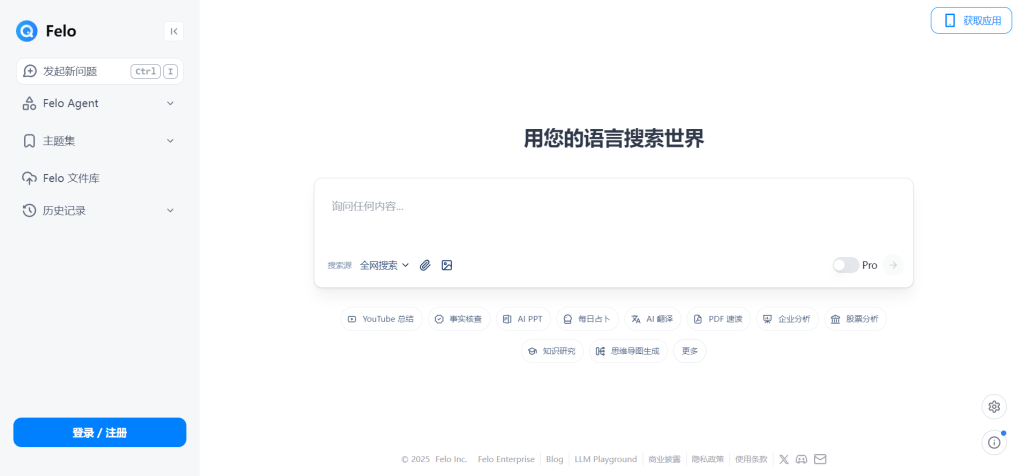
Task: Open the 使用条款 link
Action: click(751, 460)
